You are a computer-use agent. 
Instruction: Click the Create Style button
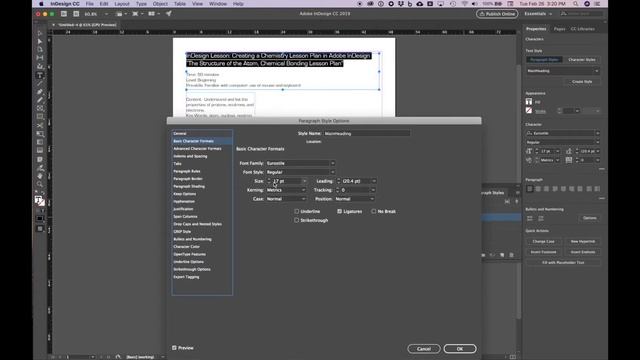[582, 82]
